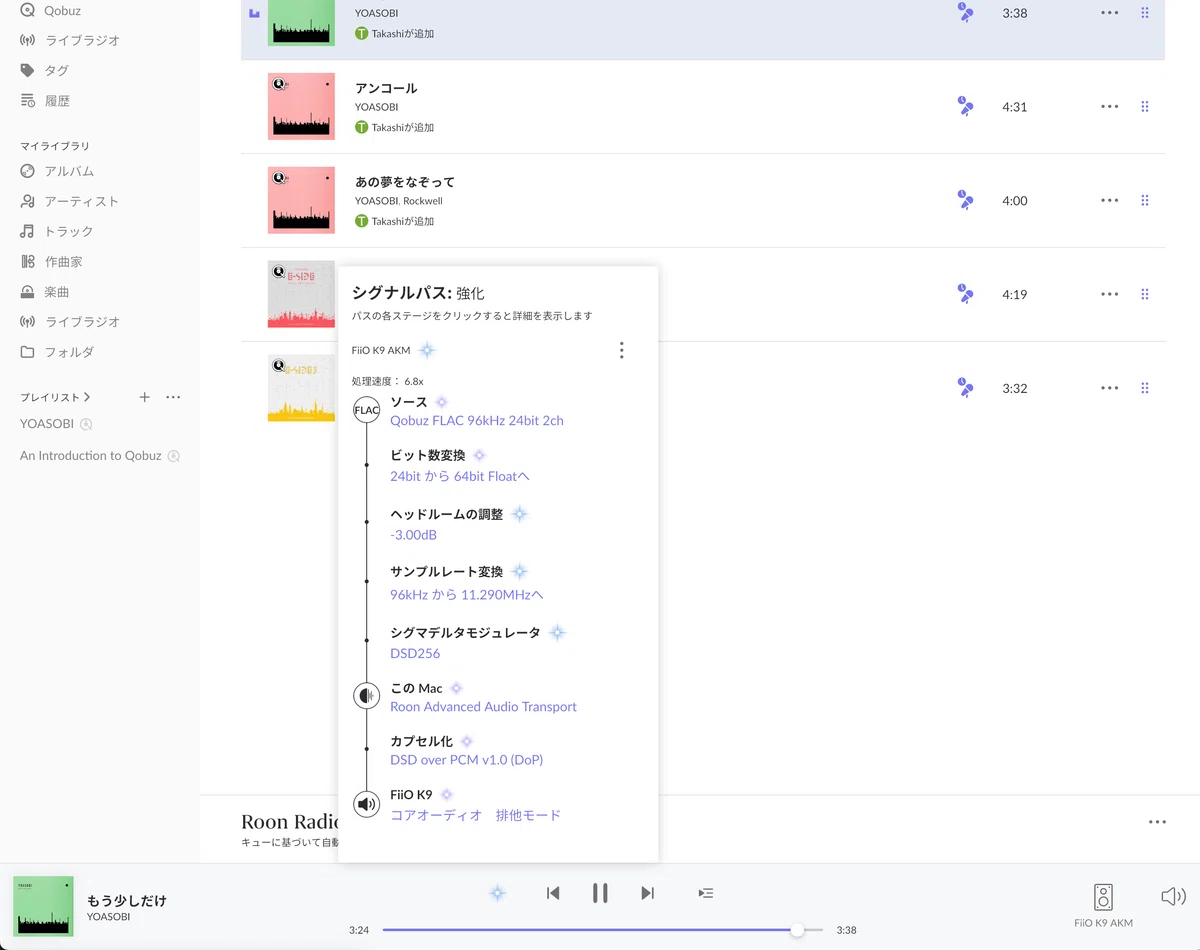Viewport: 1200px width, 950px height.
Task: Open フォルダ in the sidebar
Action: tap(57, 352)
